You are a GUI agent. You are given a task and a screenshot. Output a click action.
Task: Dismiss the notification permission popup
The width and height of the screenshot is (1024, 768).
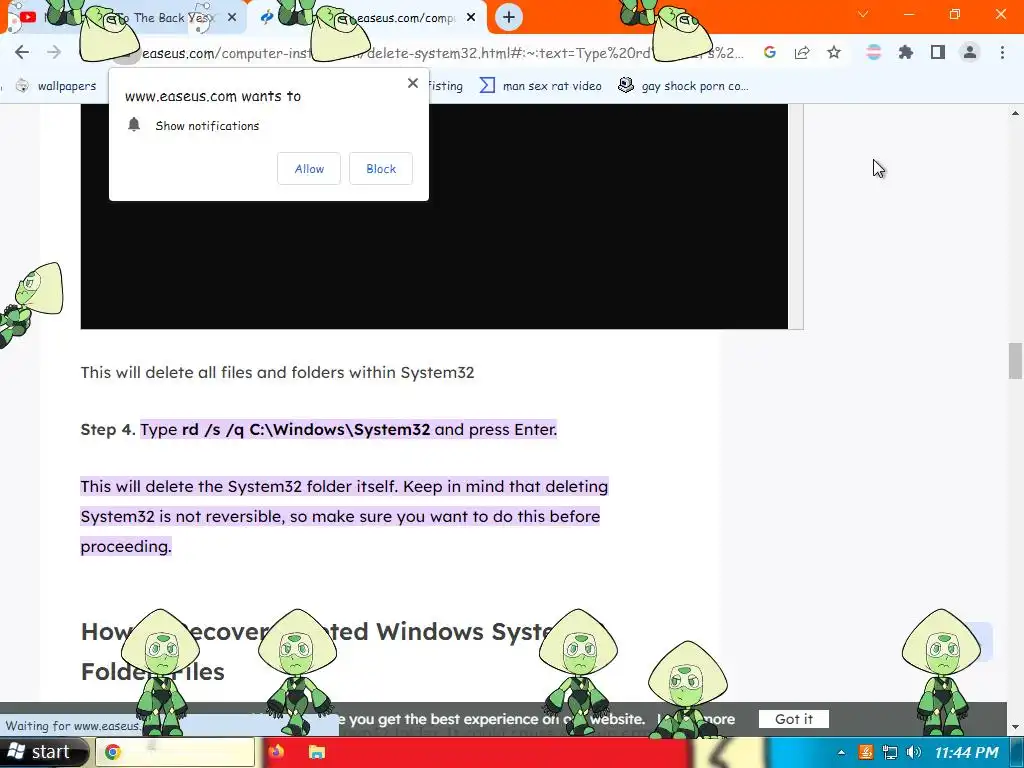click(413, 83)
